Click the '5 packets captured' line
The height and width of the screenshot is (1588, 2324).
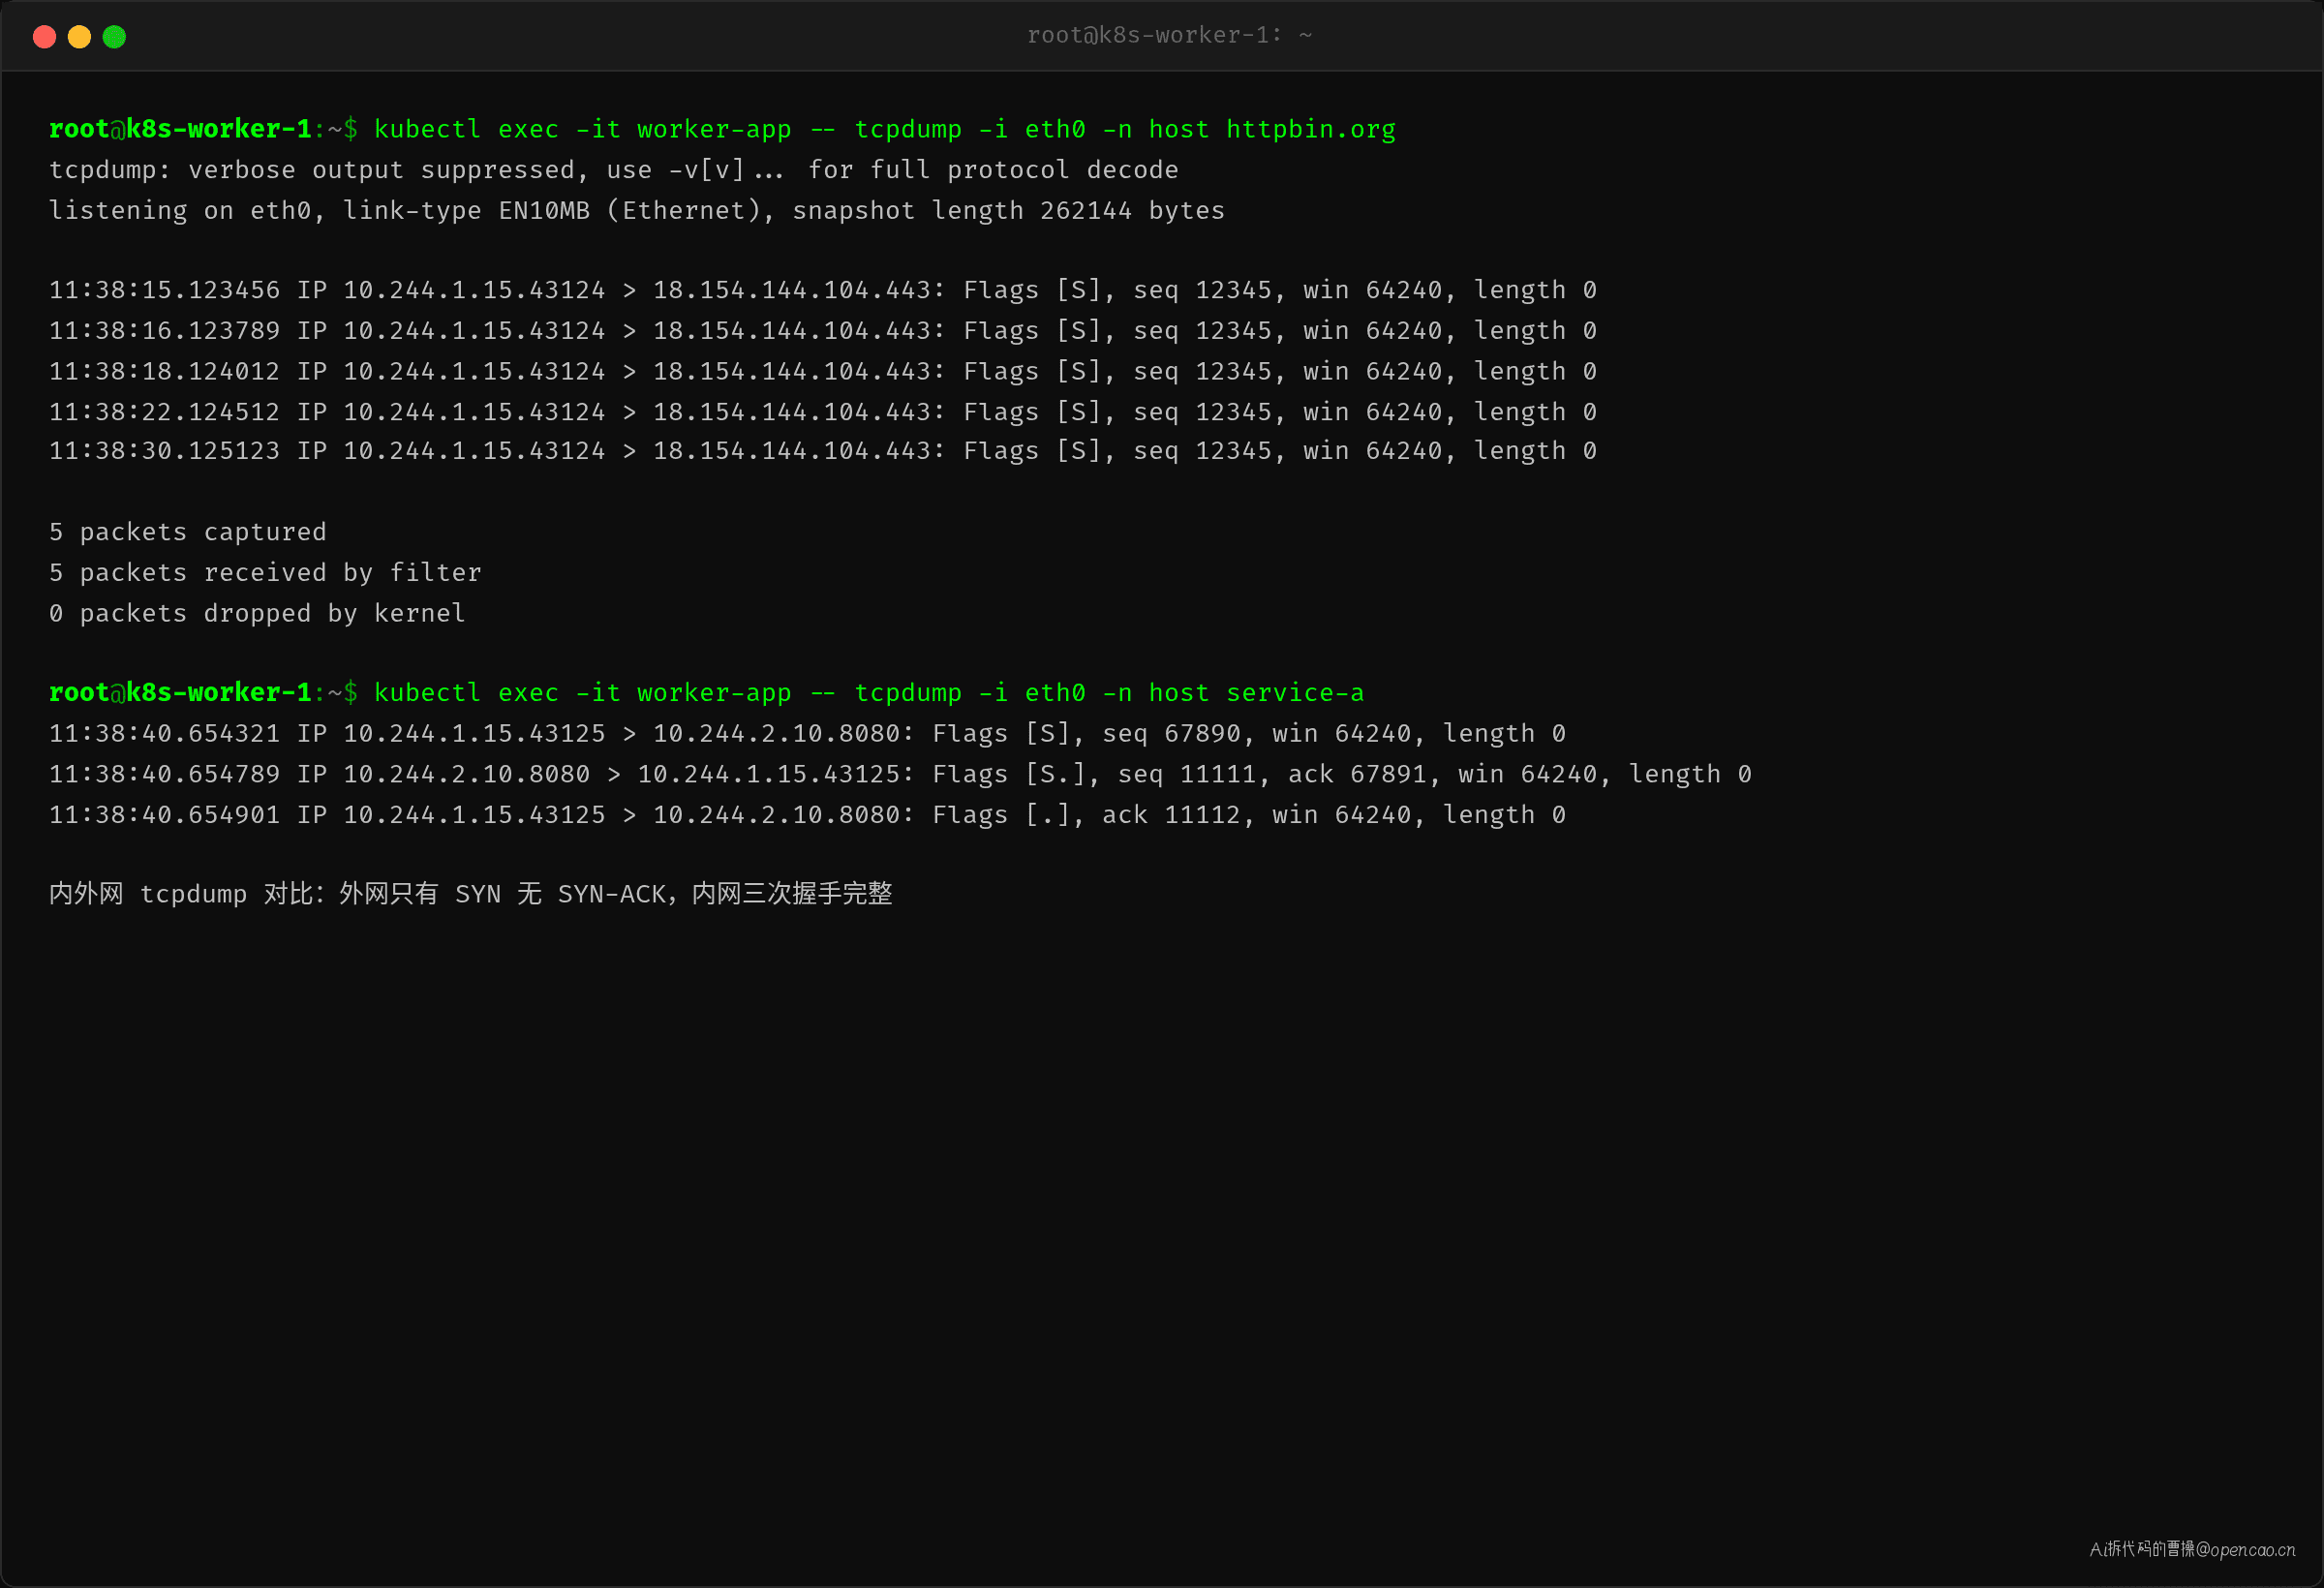pyautogui.click(x=187, y=532)
